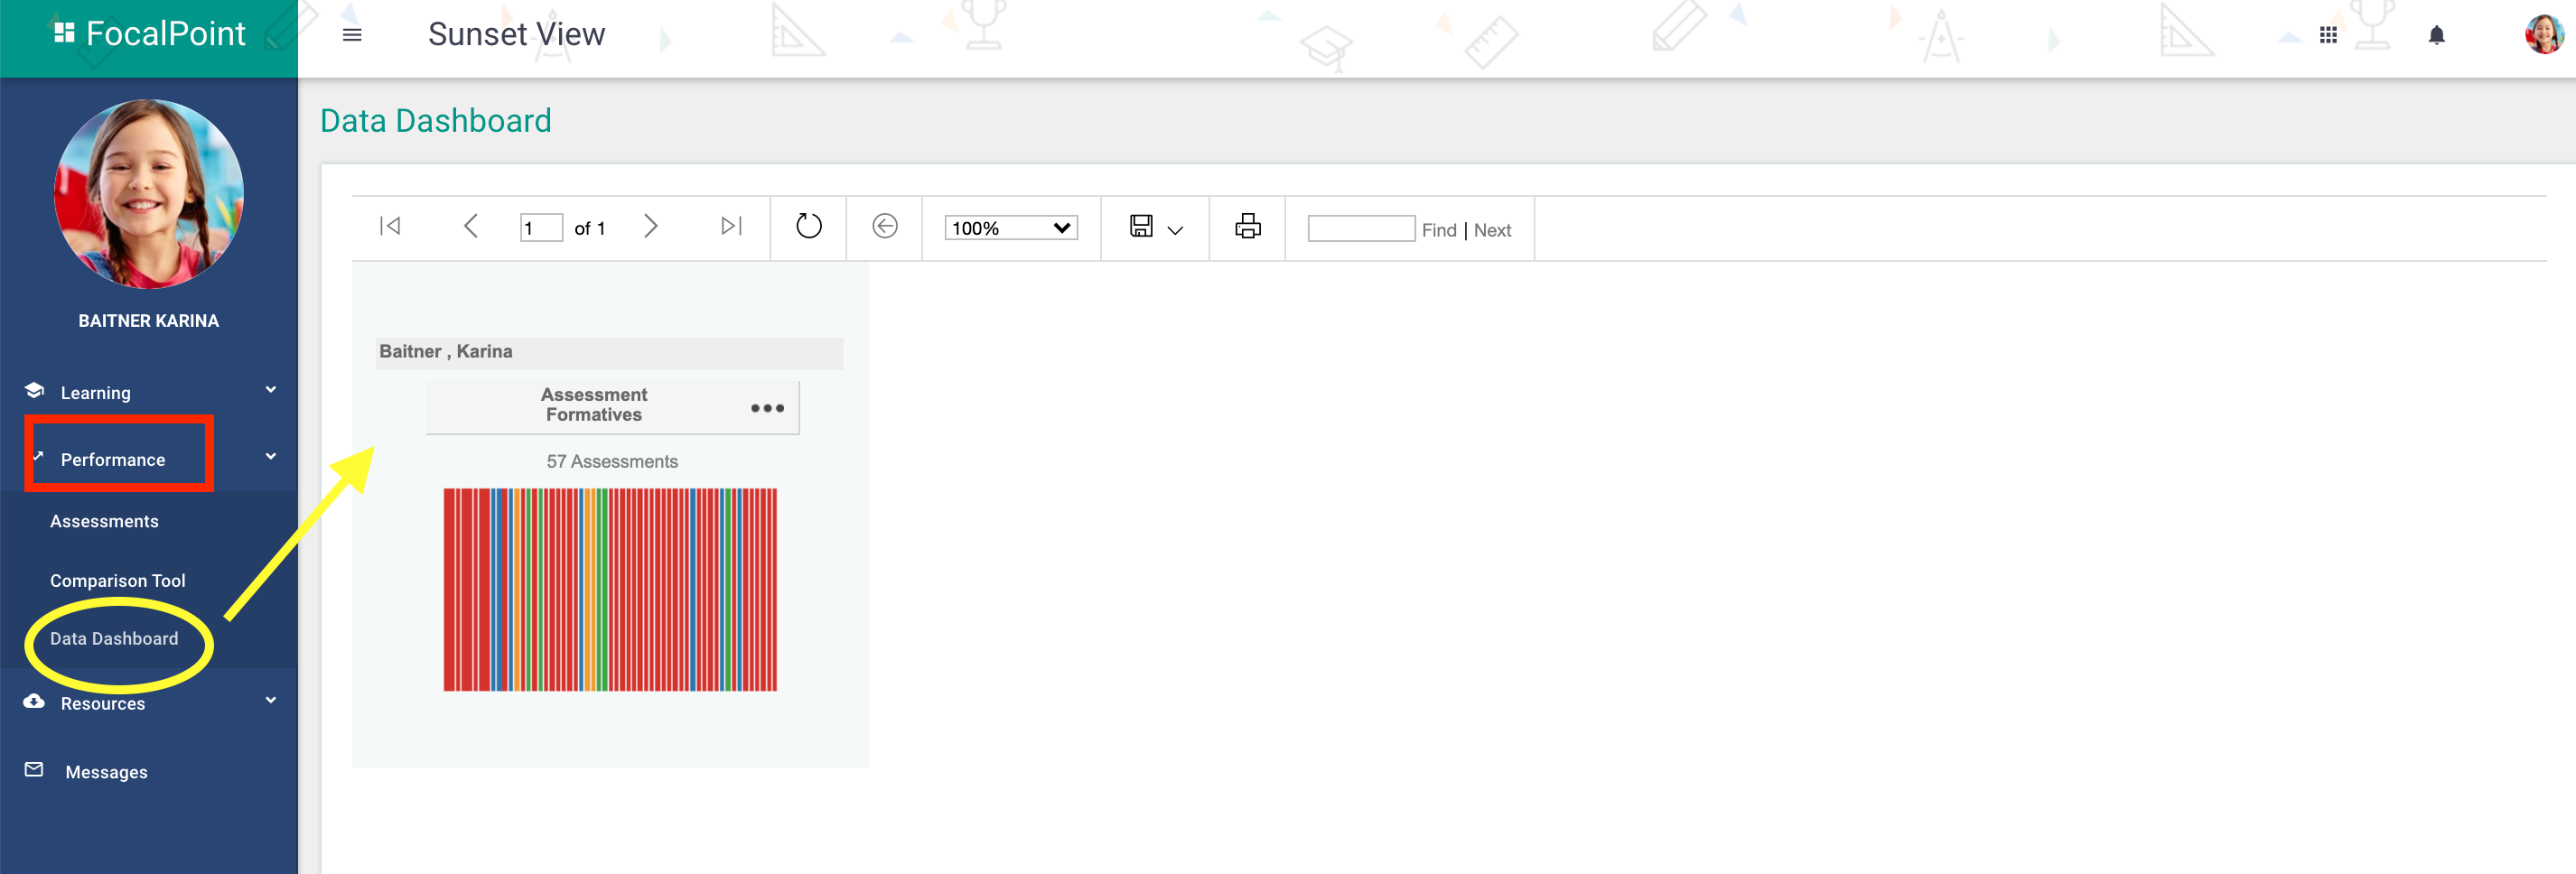Click the Resources cloud icon
Screen dimensions: 2576x874
click(x=34, y=701)
